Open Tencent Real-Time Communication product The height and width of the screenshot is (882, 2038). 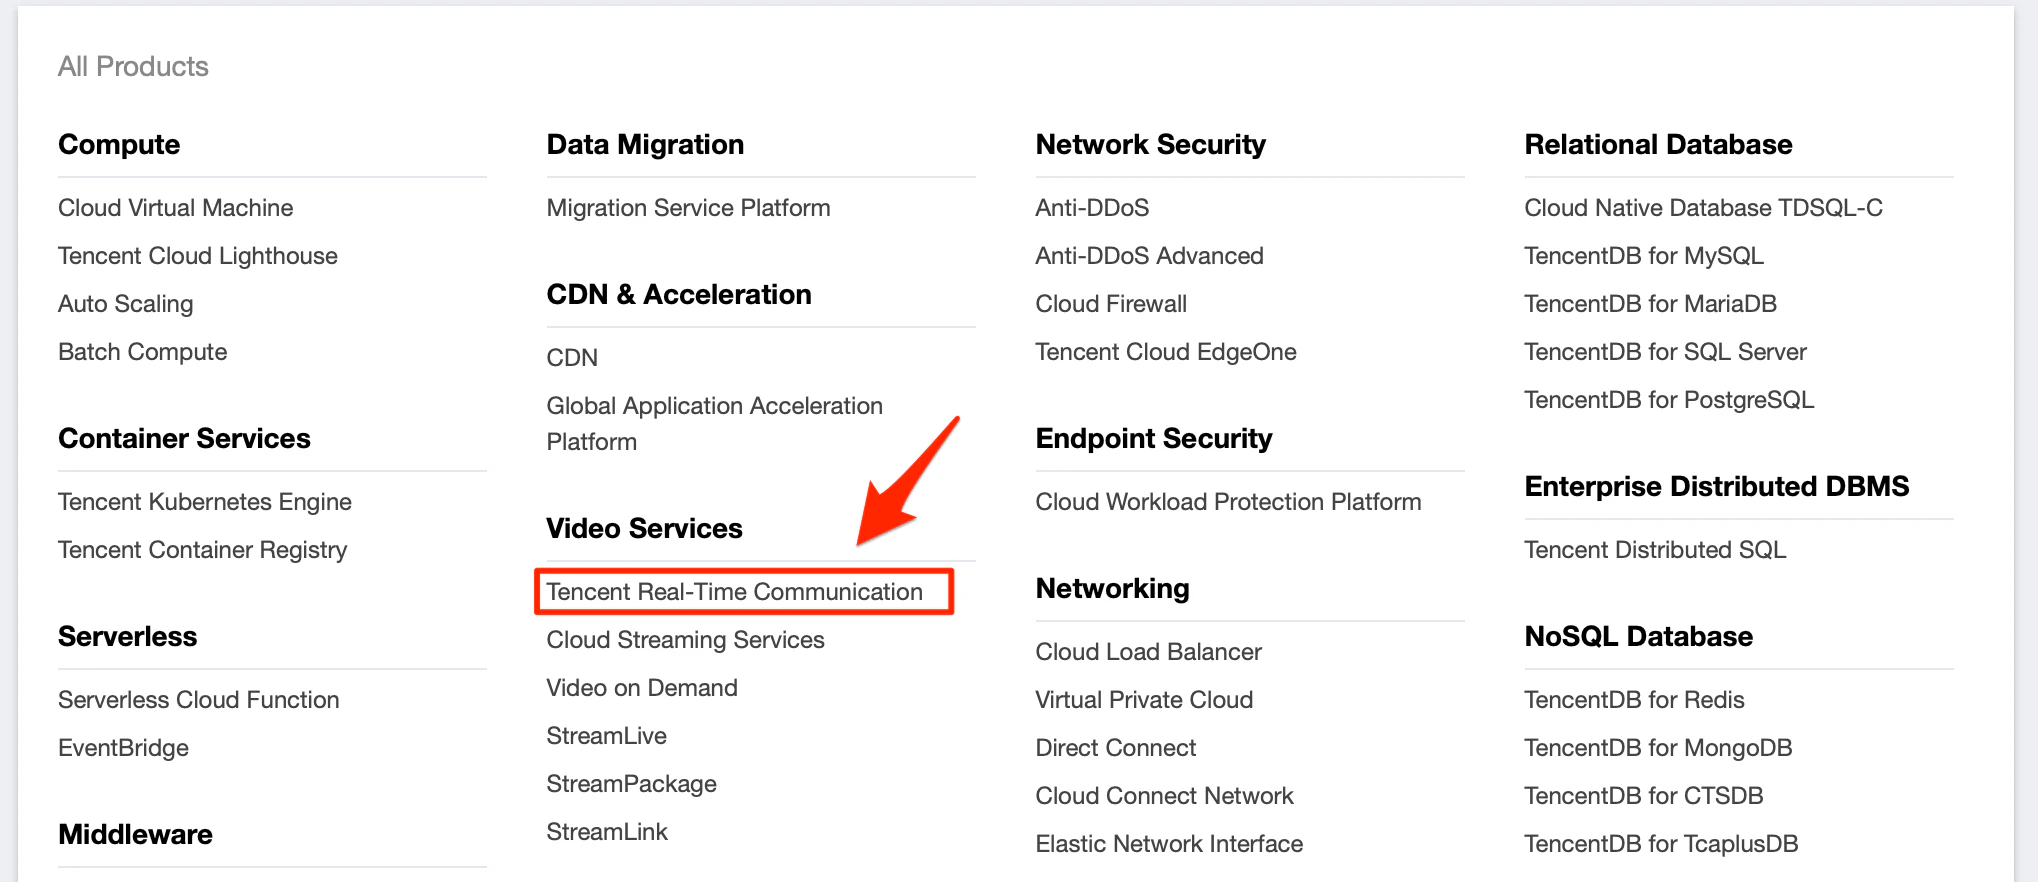tap(734, 592)
